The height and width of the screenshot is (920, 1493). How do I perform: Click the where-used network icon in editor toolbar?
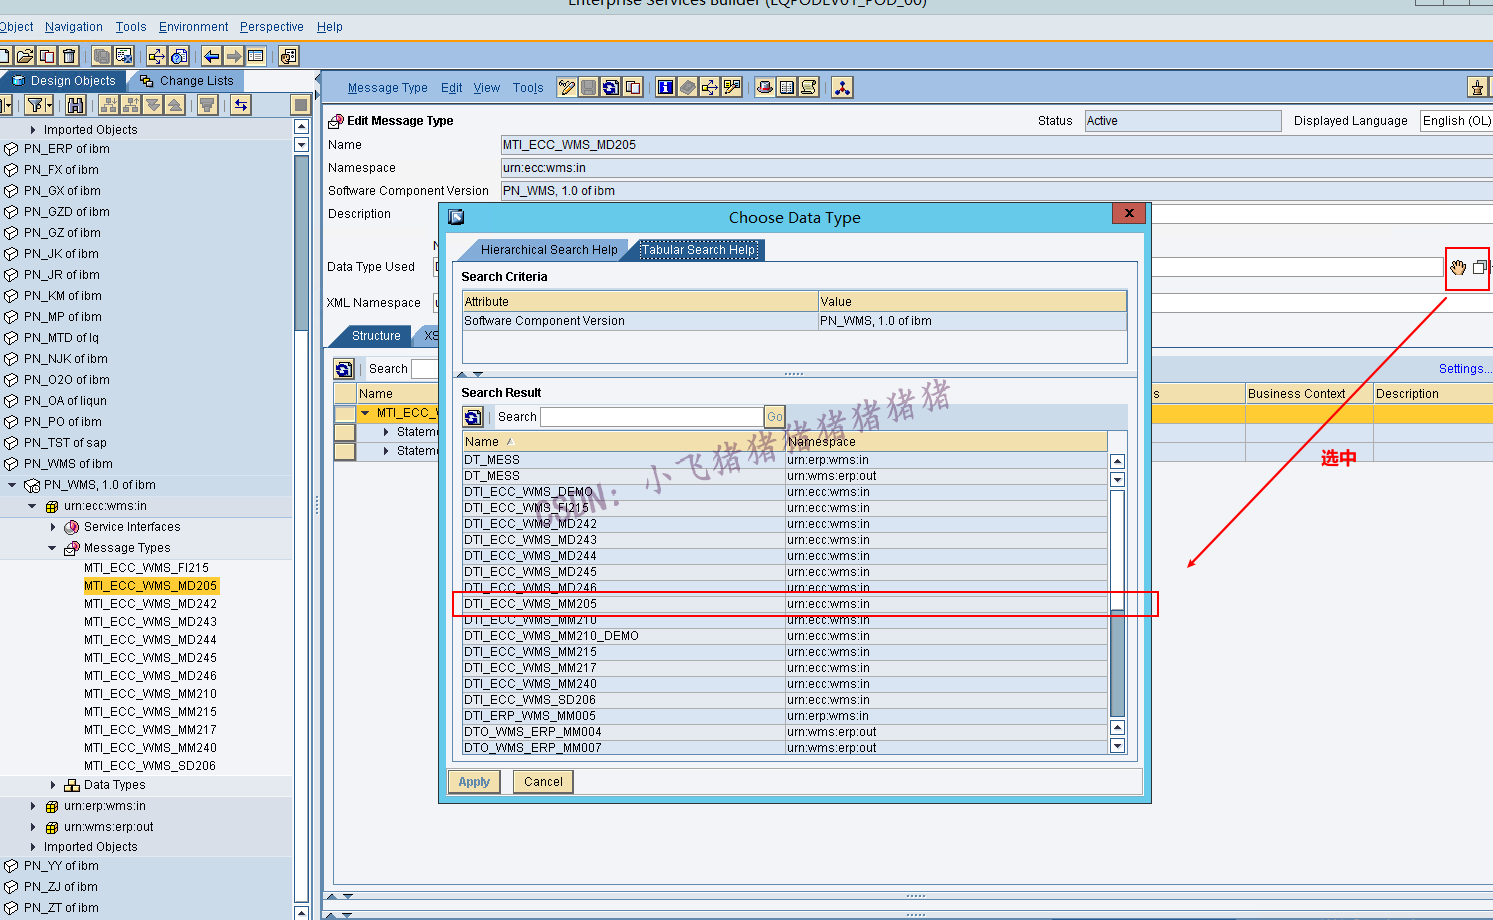click(x=842, y=88)
